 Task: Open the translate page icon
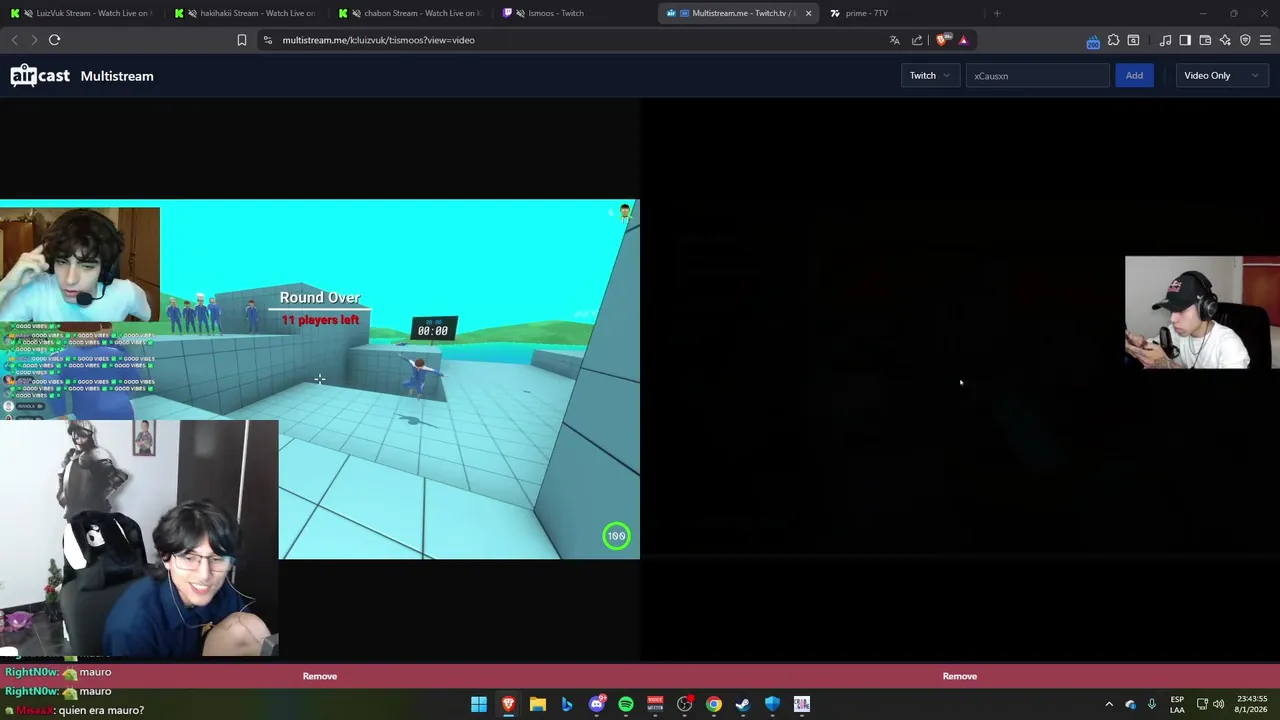coord(894,40)
